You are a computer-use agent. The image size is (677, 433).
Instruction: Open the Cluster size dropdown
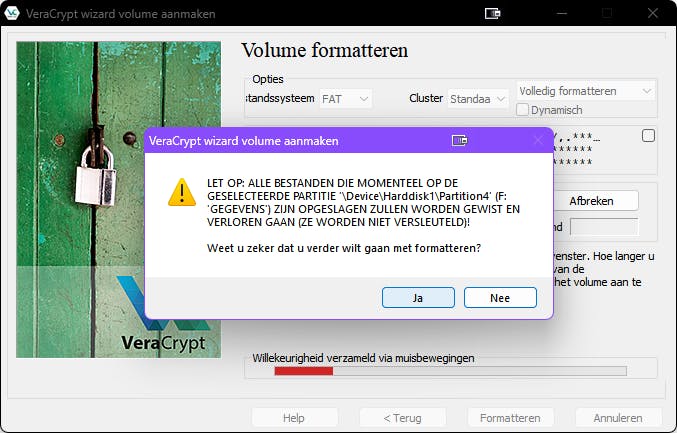pos(478,99)
